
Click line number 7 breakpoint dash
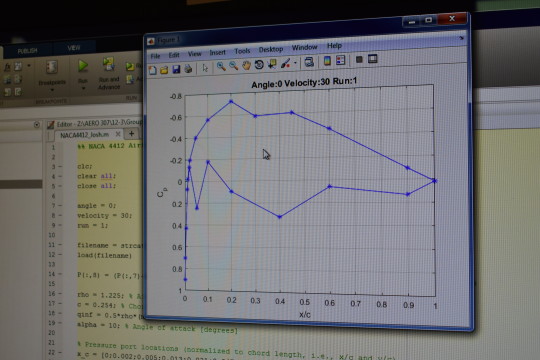pos(60,206)
